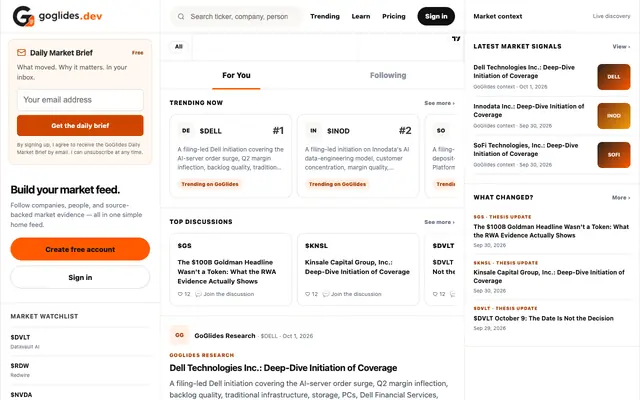Open the INOD thumbnail in Latest Market Signals
This screenshot has width=640, height=400.
coord(613,116)
